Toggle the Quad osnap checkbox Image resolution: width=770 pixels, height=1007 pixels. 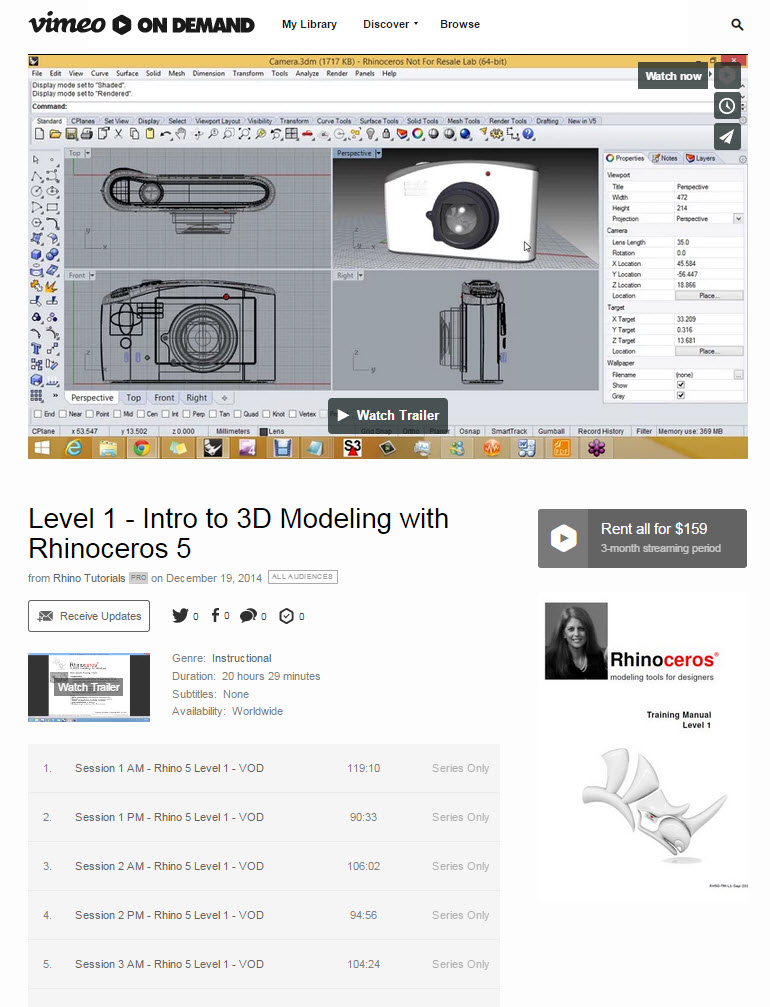[238, 414]
